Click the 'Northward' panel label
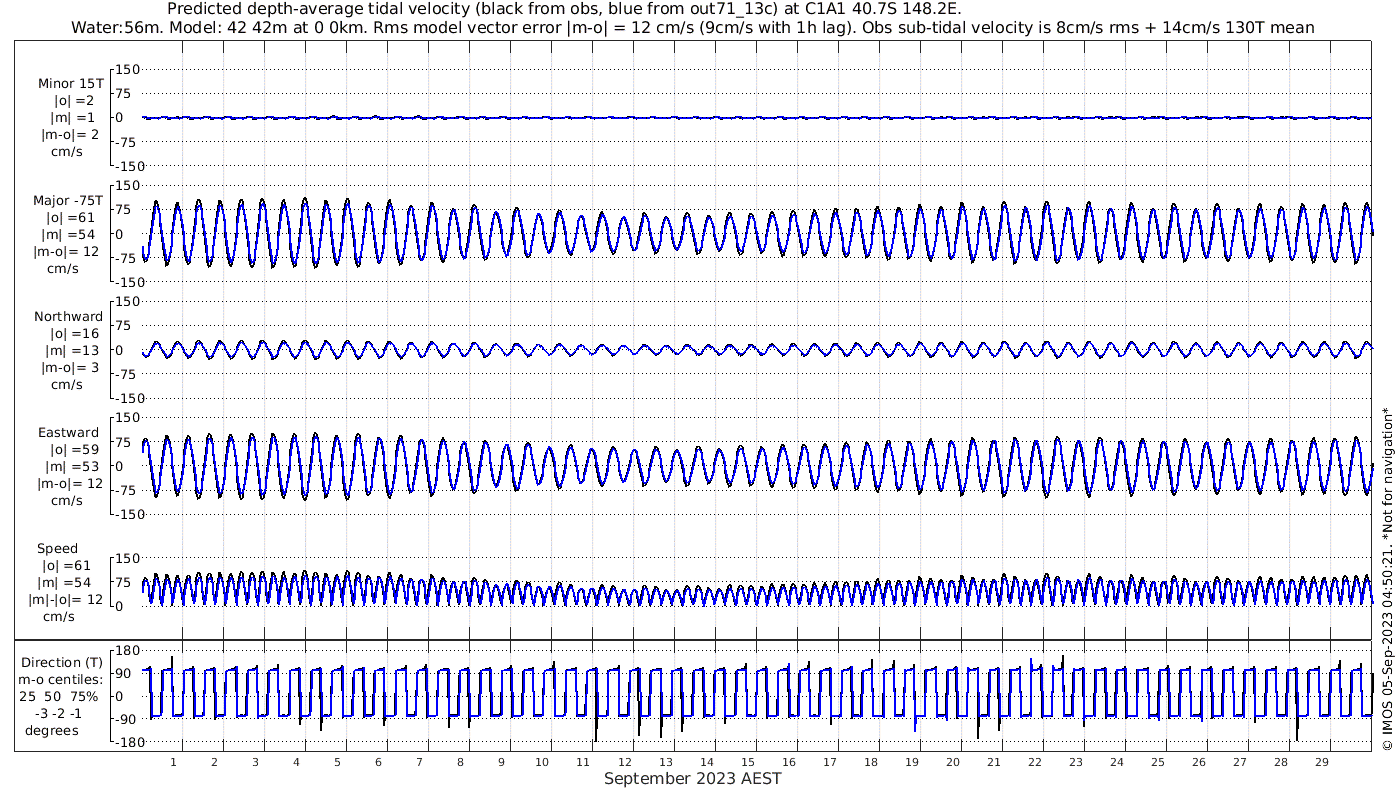This screenshot has width=1400, height=800. click(x=68, y=316)
